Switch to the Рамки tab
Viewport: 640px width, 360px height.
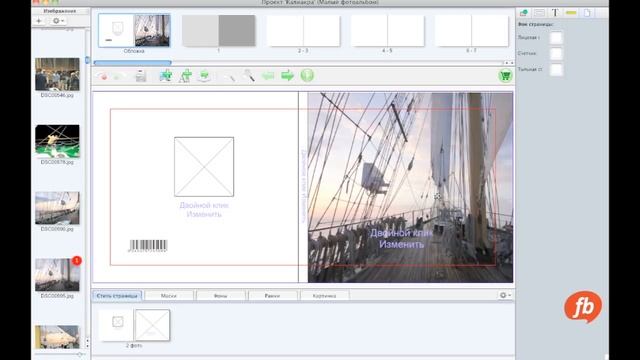coord(272,296)
